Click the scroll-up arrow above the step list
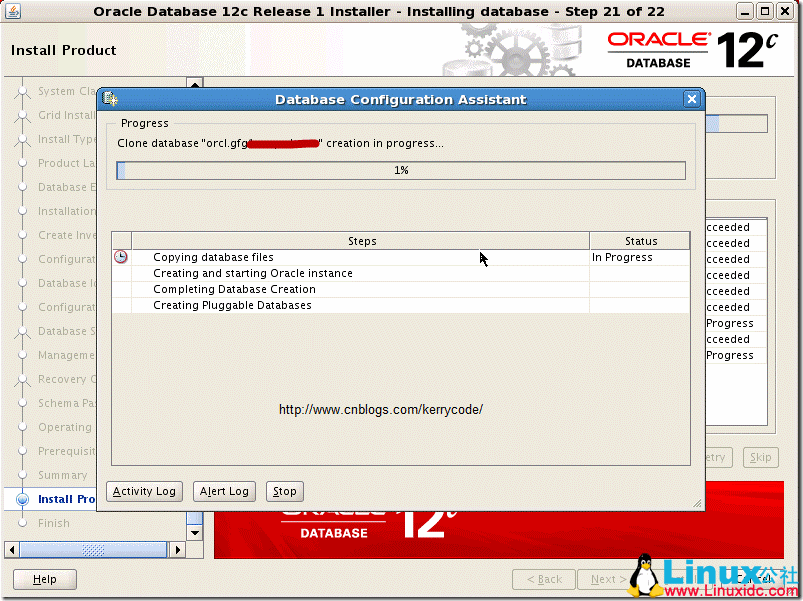803x601 pixels. (194, 82)
